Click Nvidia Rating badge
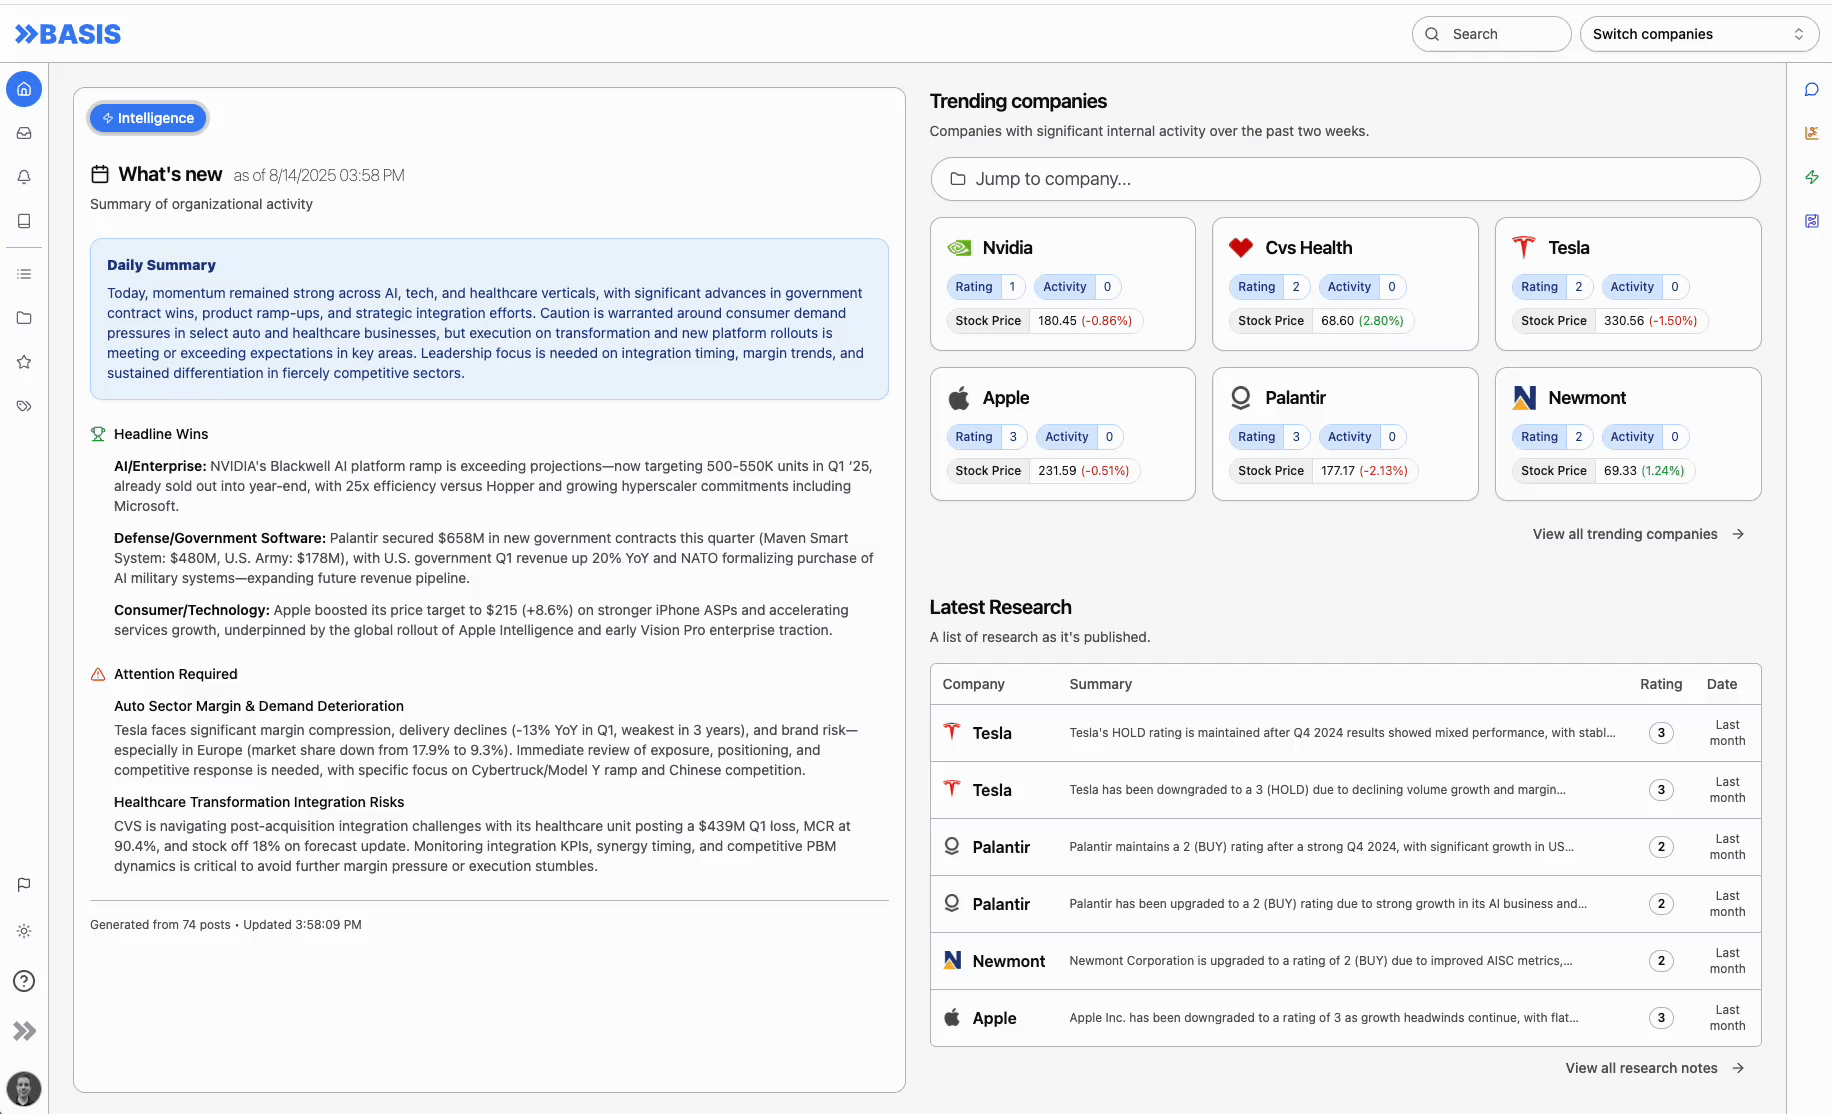Image resolution: width=1832 pixels, height=1114 pixels. point(986,287)
